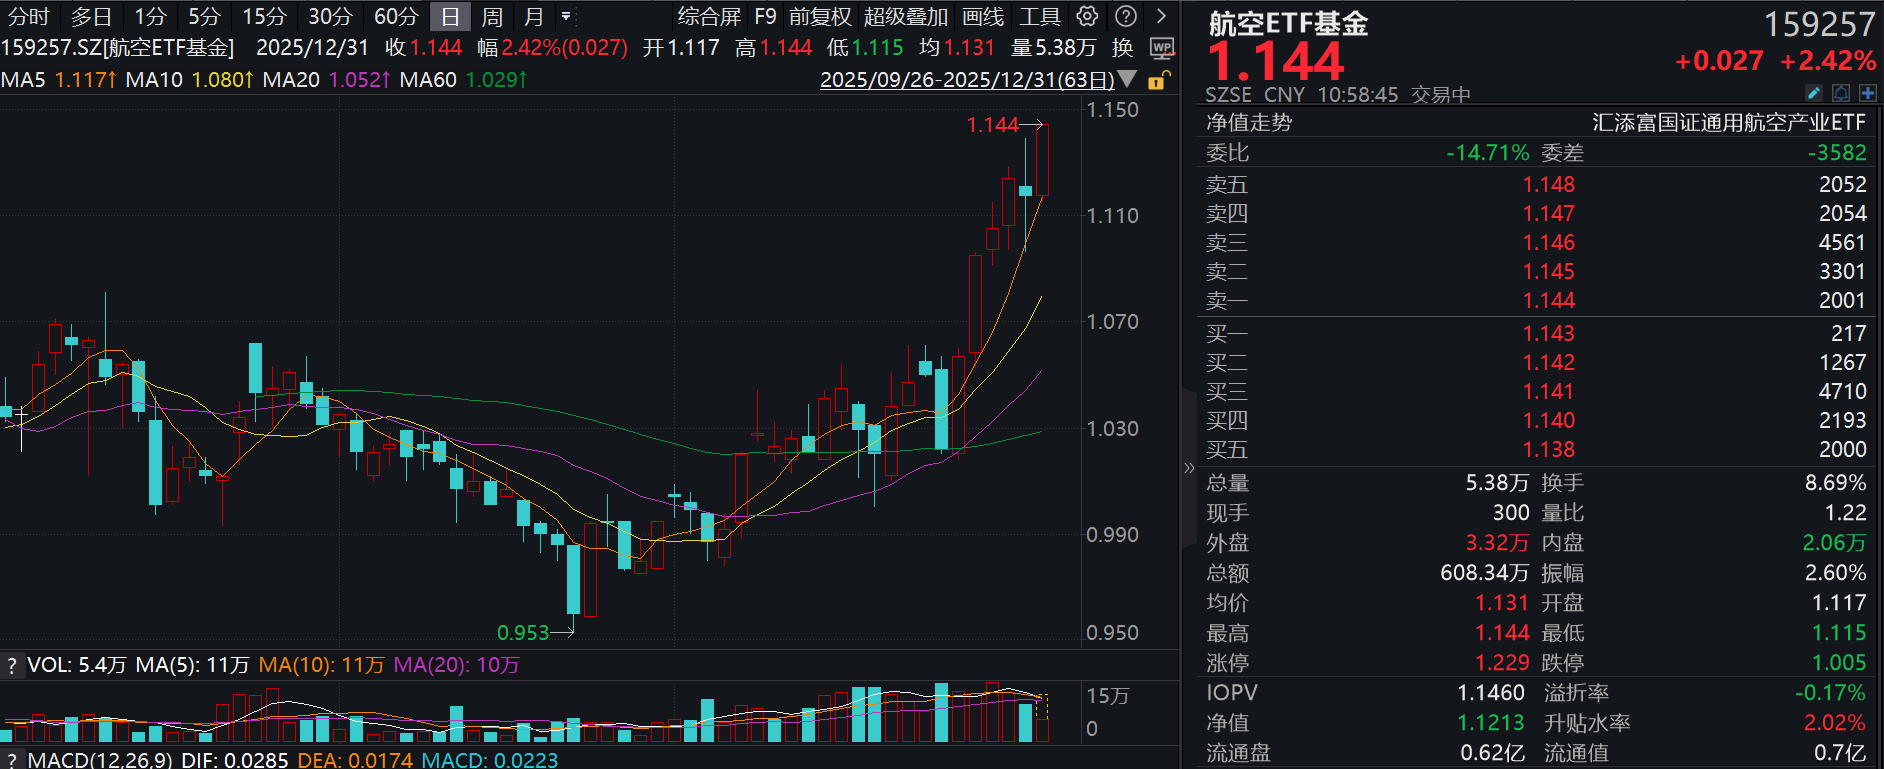Open MACD indicator help question mark
1884x769 pixels.
[12, 760]
